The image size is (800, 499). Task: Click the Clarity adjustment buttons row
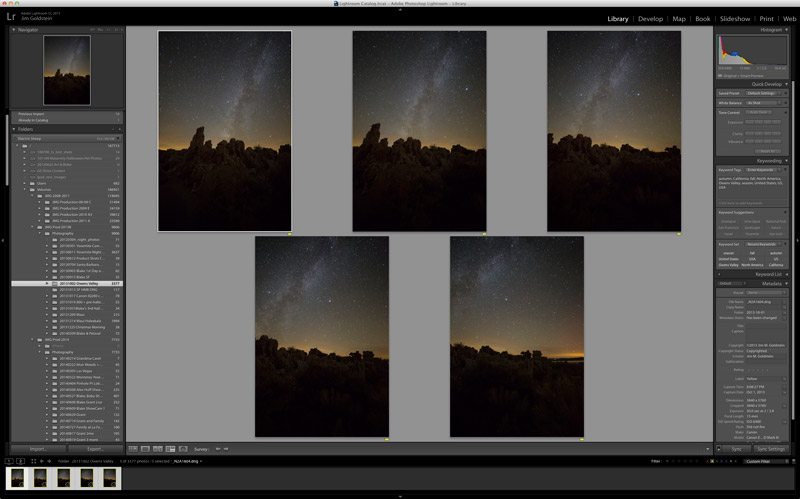tap(763, 134)
